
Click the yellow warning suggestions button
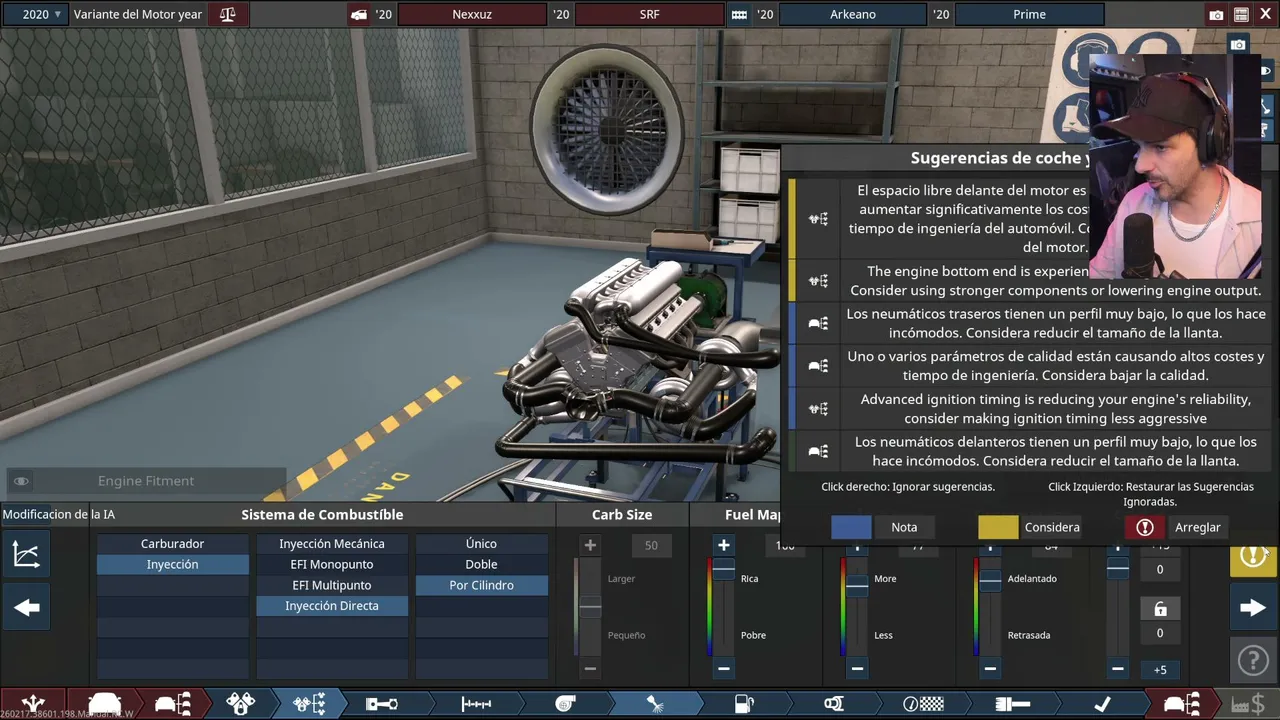click(x=1252, y=556)
